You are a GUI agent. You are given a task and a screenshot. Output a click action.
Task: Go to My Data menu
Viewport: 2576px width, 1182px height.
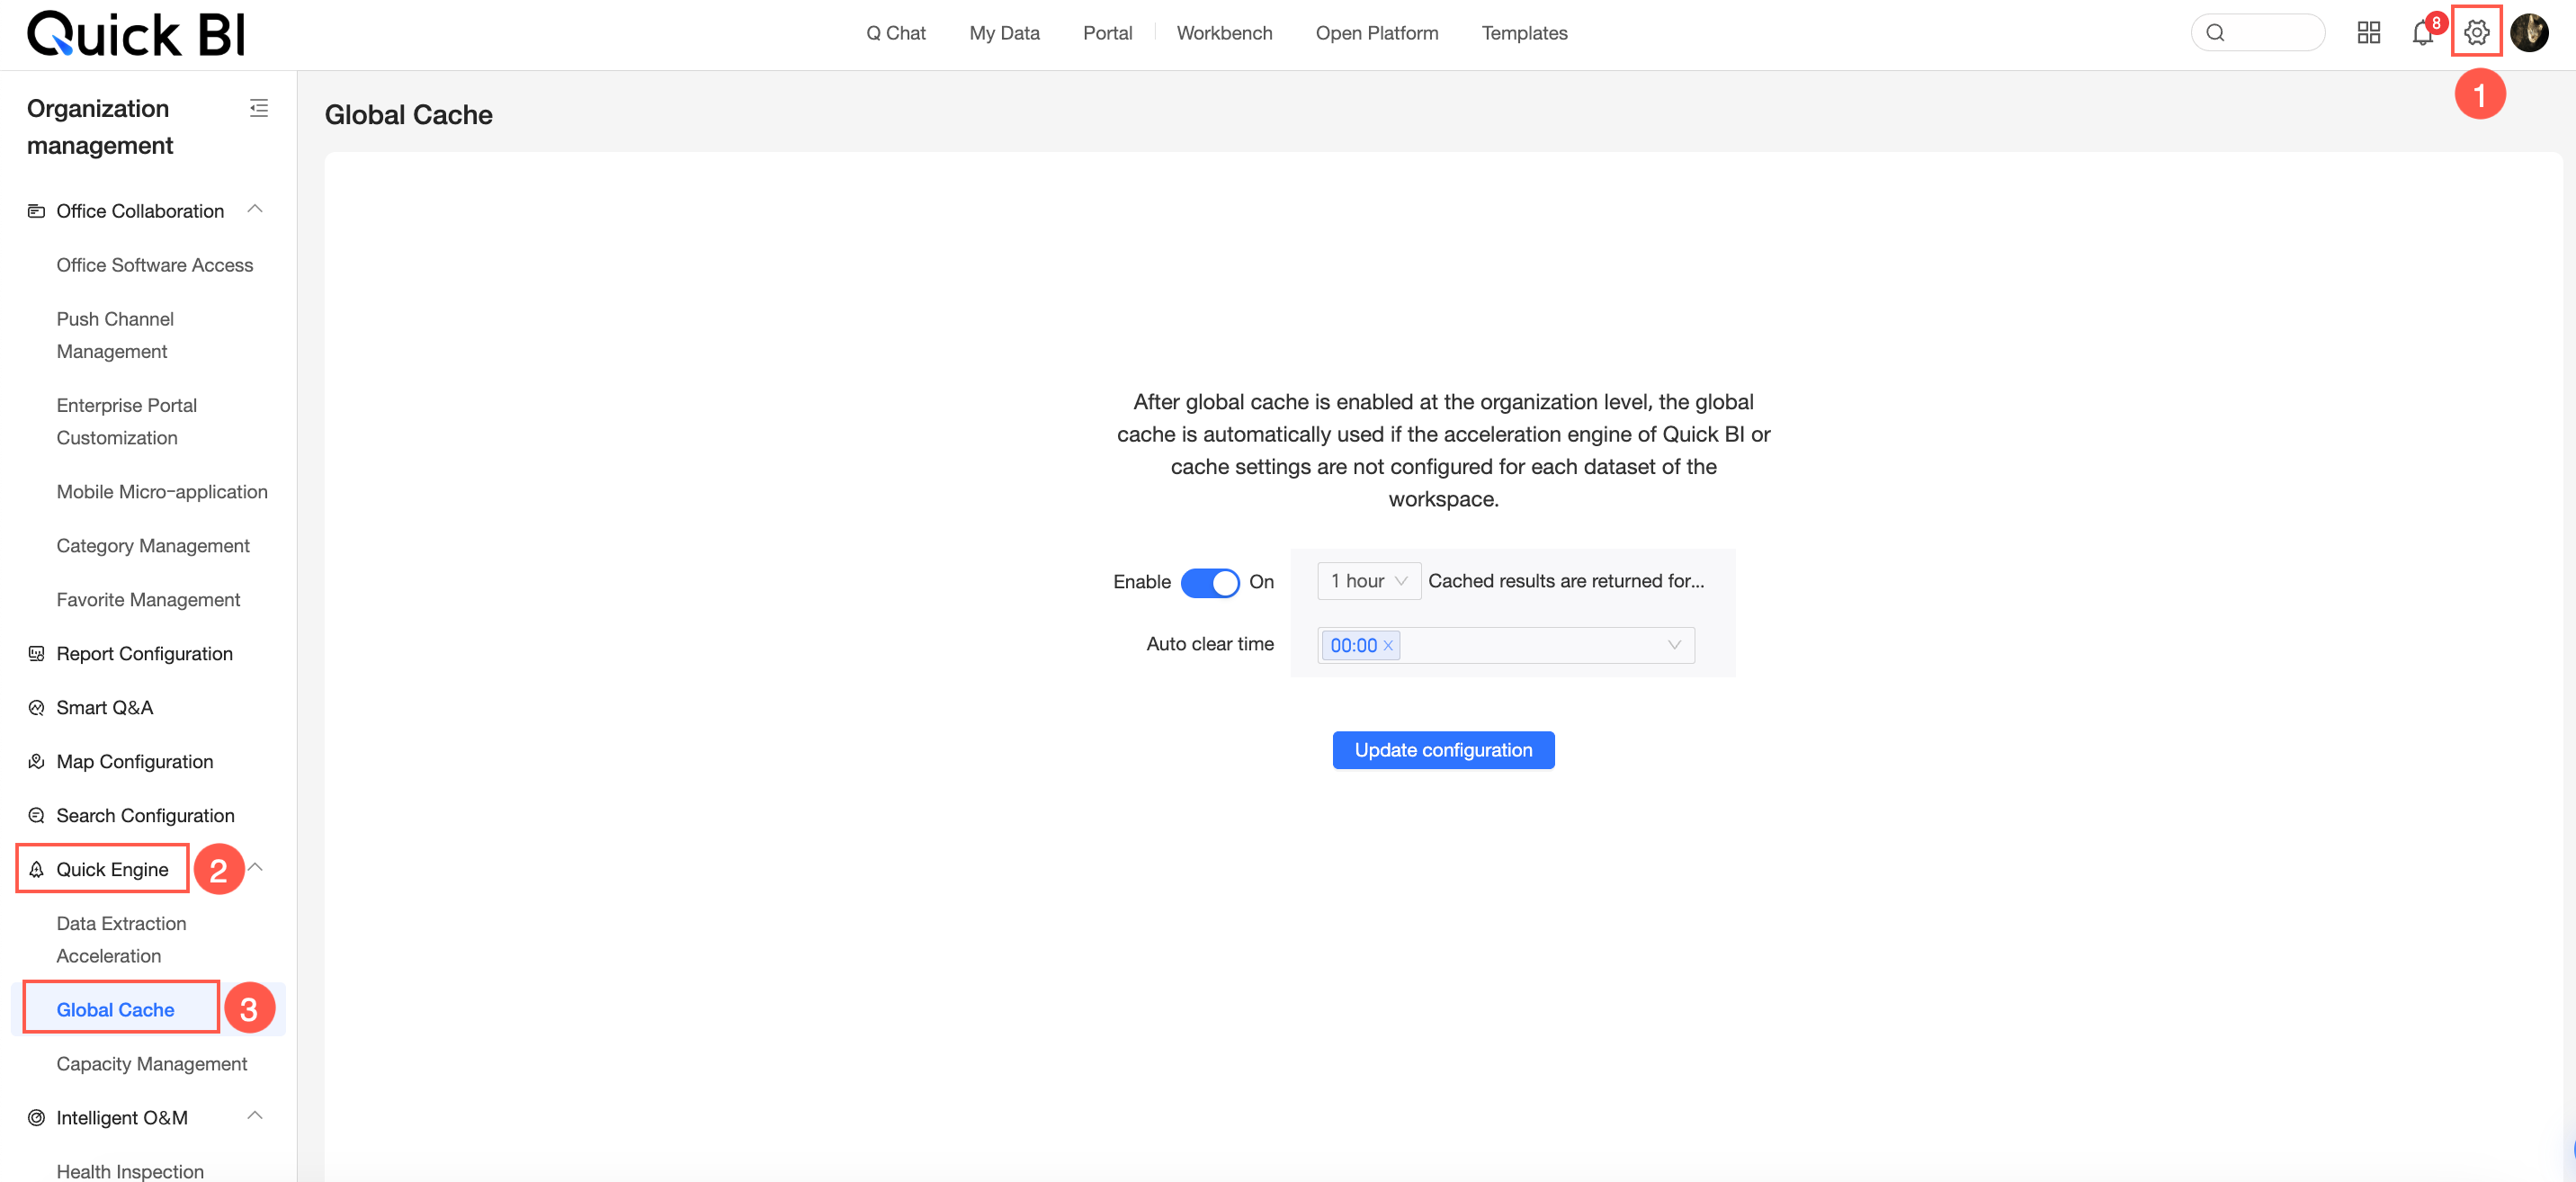1004,33
